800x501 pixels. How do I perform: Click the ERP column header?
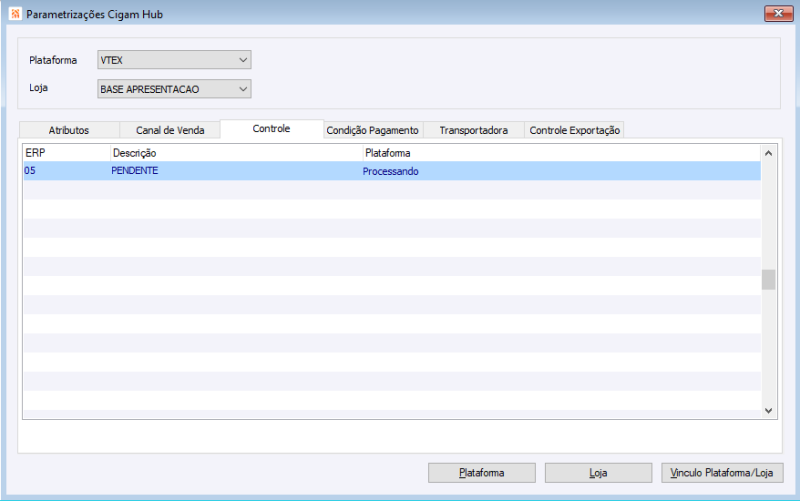click(x=67, y=153)
